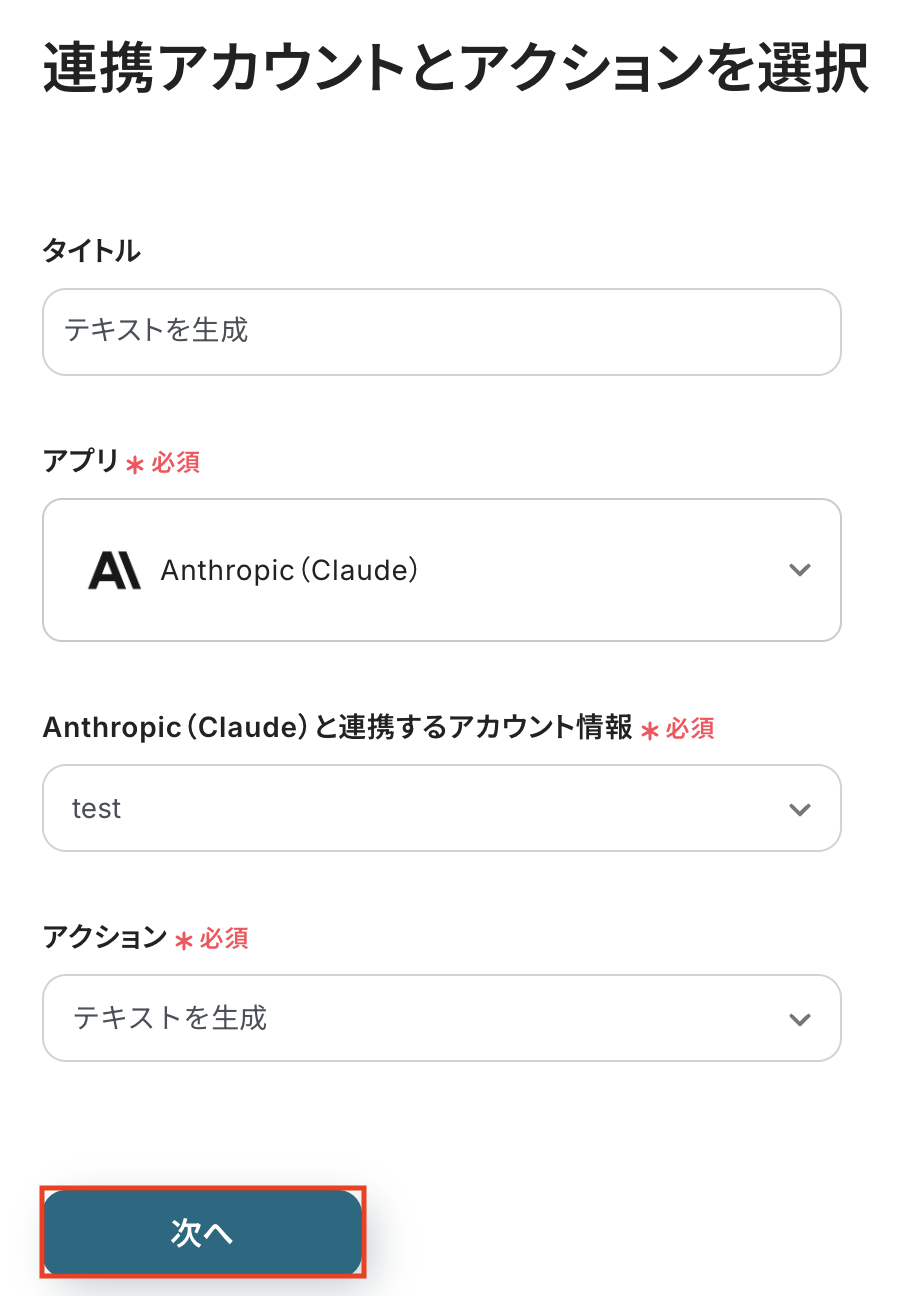The width and height of the screenshot is (912, 1296).
Task: Click the red asterisk next to アクション
Action: 184,940
